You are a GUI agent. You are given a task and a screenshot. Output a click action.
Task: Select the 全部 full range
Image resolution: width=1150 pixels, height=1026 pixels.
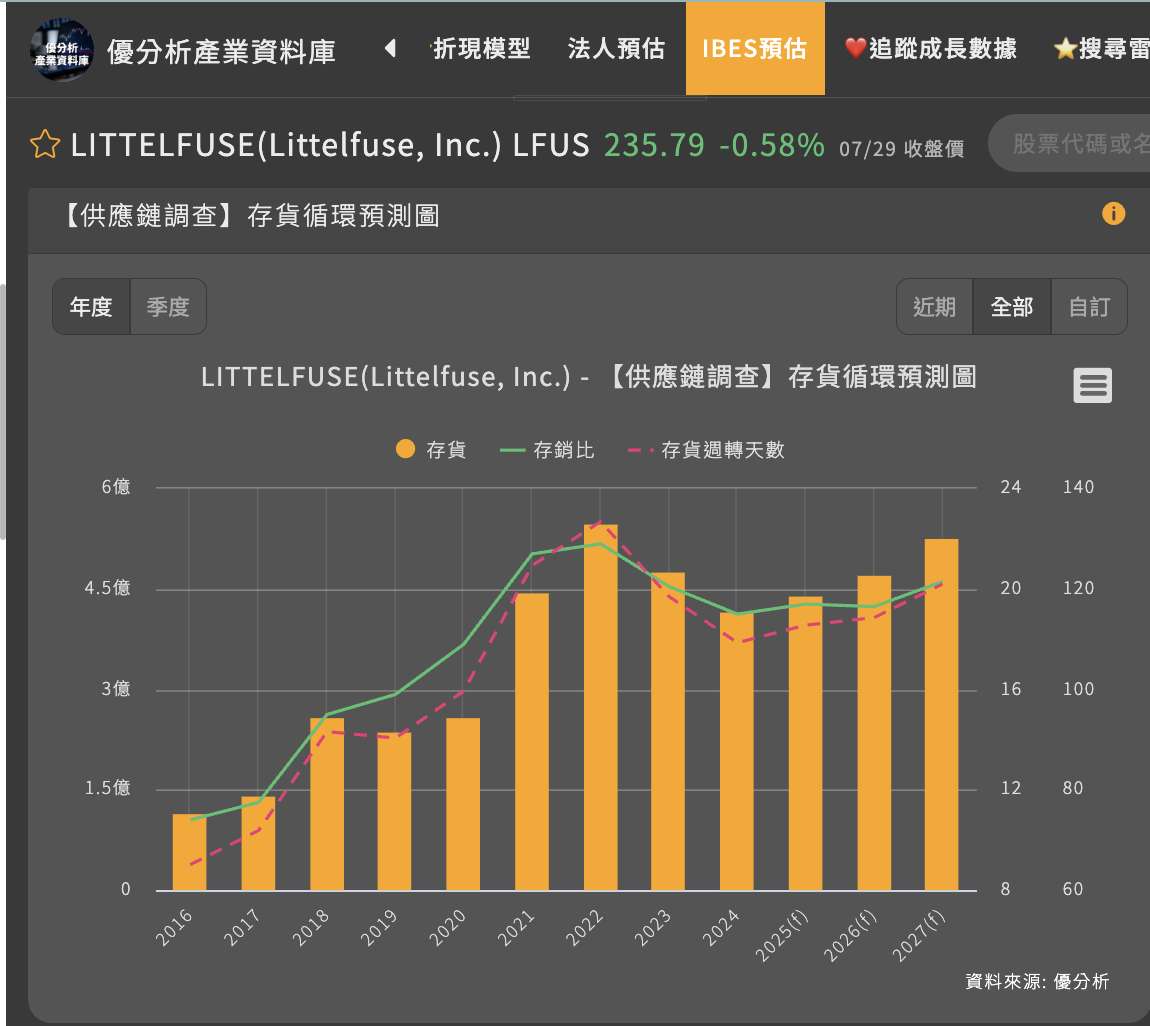click(x=1011, y=307)
